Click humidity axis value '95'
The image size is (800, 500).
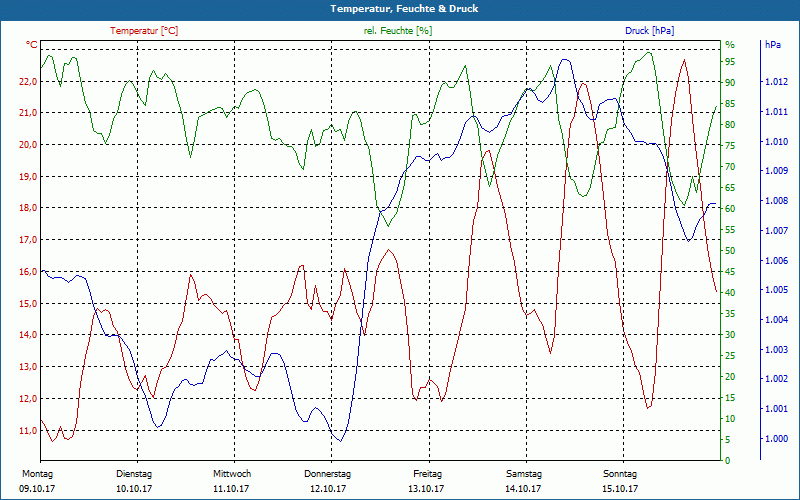730,62
